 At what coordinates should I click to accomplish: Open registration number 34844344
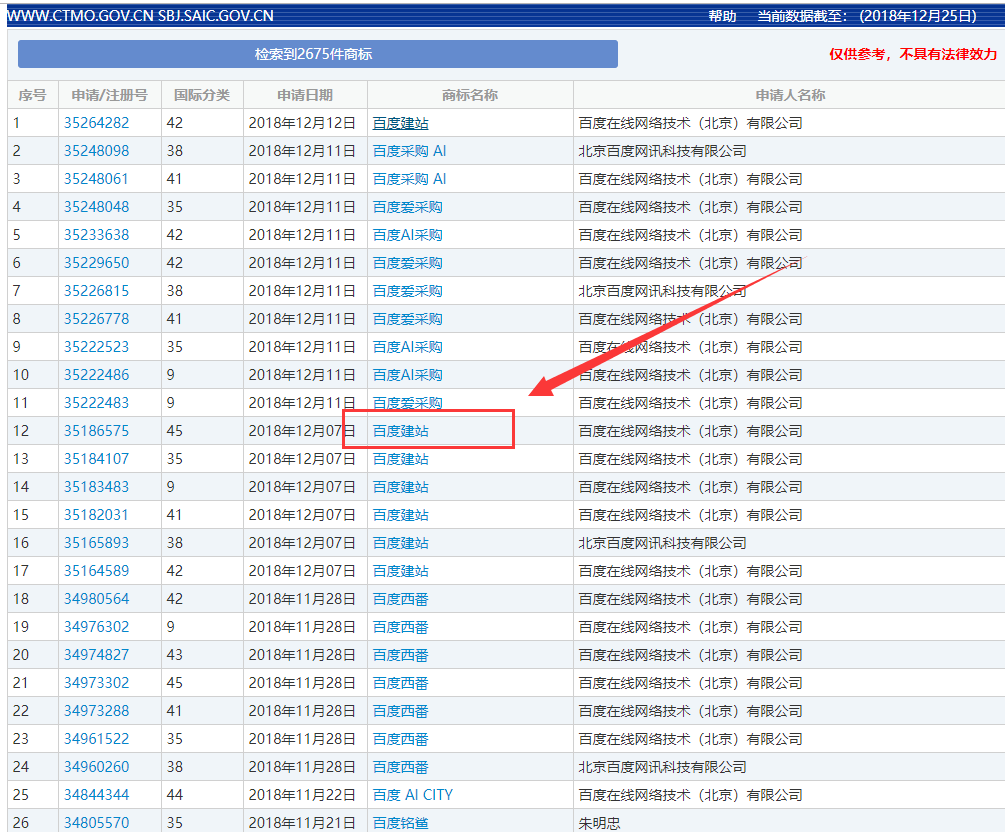coord(96,795)
